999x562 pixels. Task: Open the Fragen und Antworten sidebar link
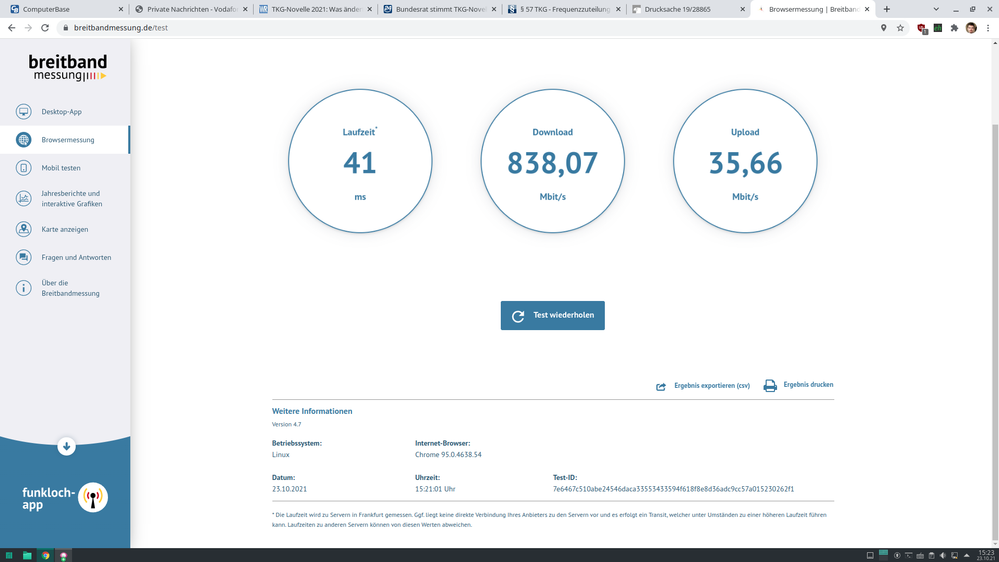click(x=76, y=257)
